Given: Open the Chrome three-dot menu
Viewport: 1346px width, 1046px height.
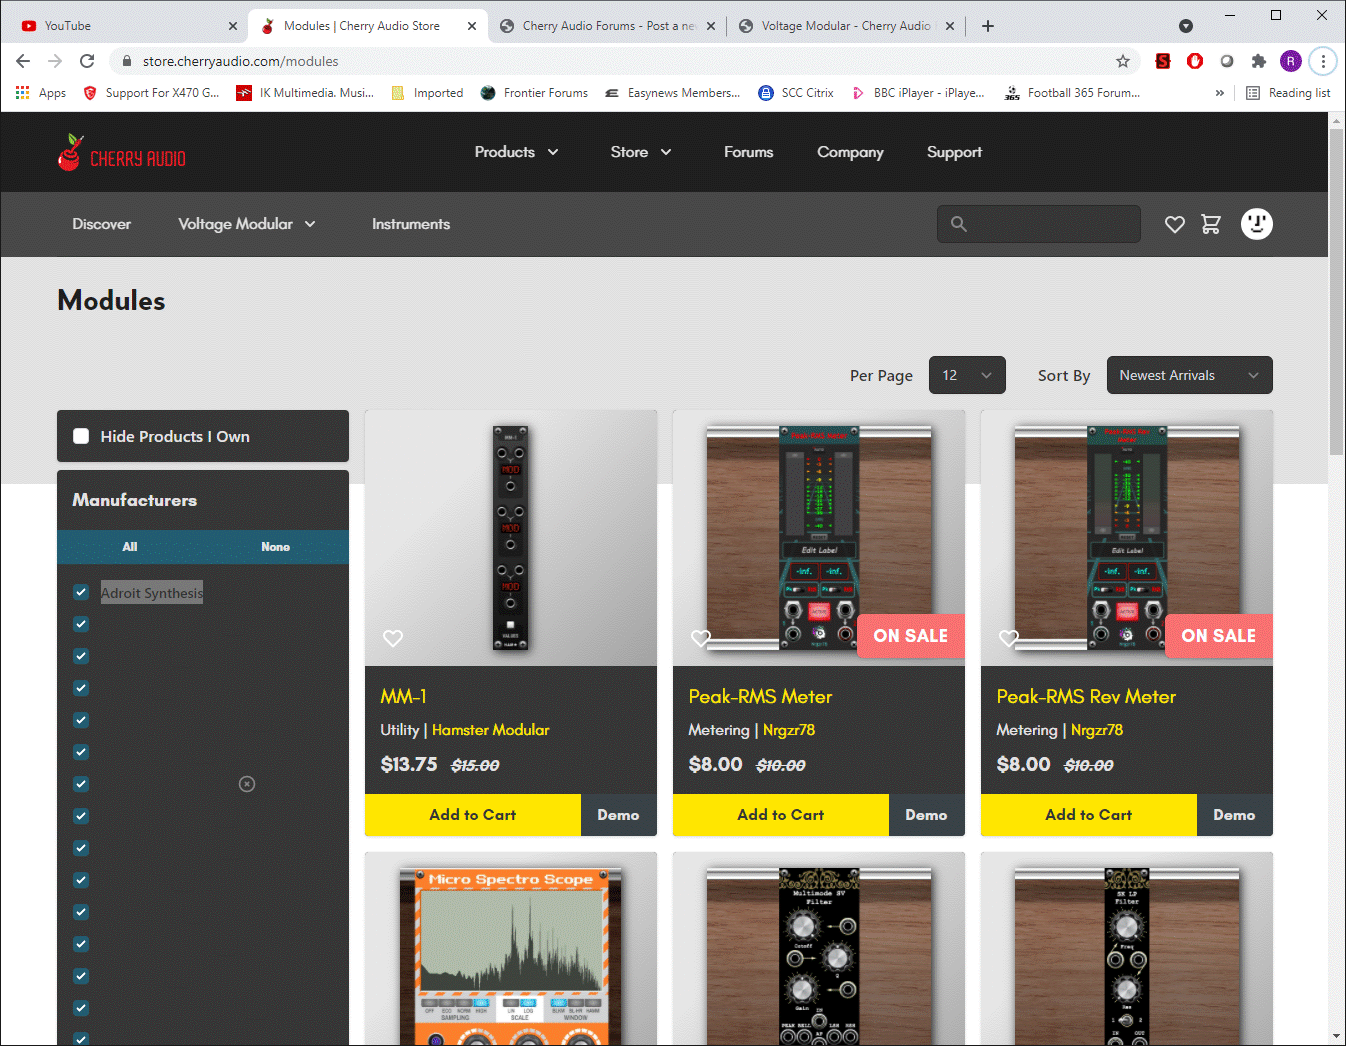Looking at the screenshot, I should coord(1323,61).
